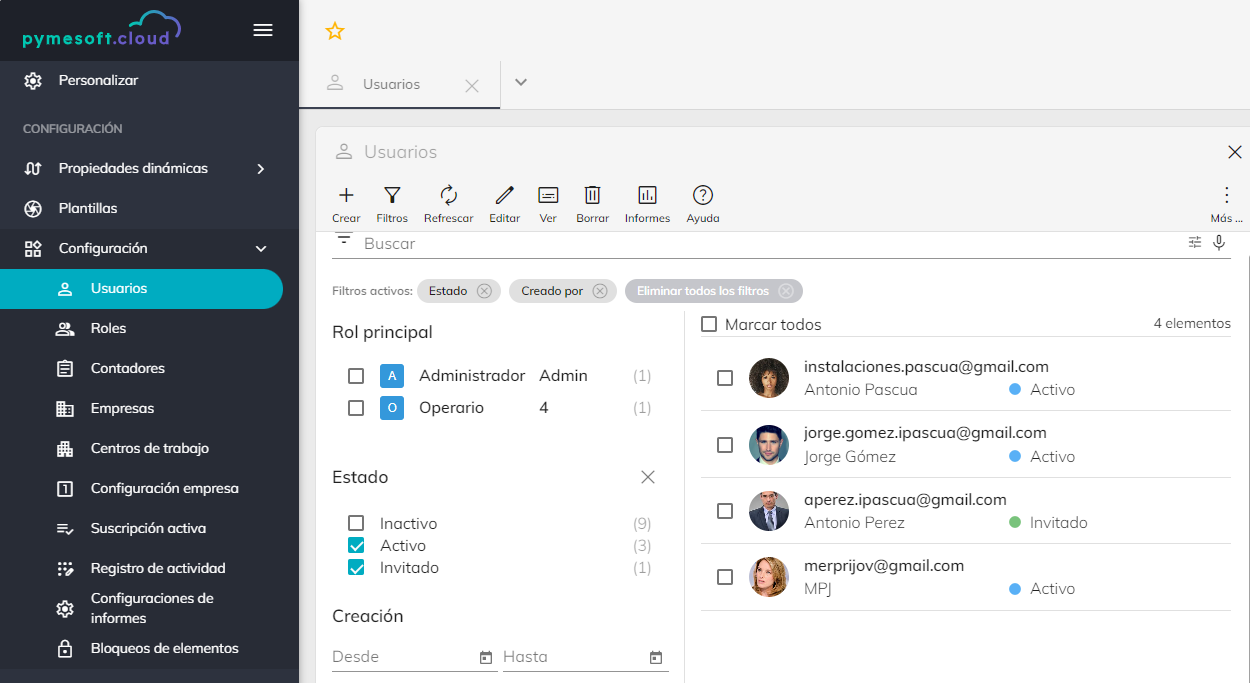This screenshot has height=683, width=1250.
Task: Click Eliminar todos los filtros chip
Action: [x=703, y=291]
